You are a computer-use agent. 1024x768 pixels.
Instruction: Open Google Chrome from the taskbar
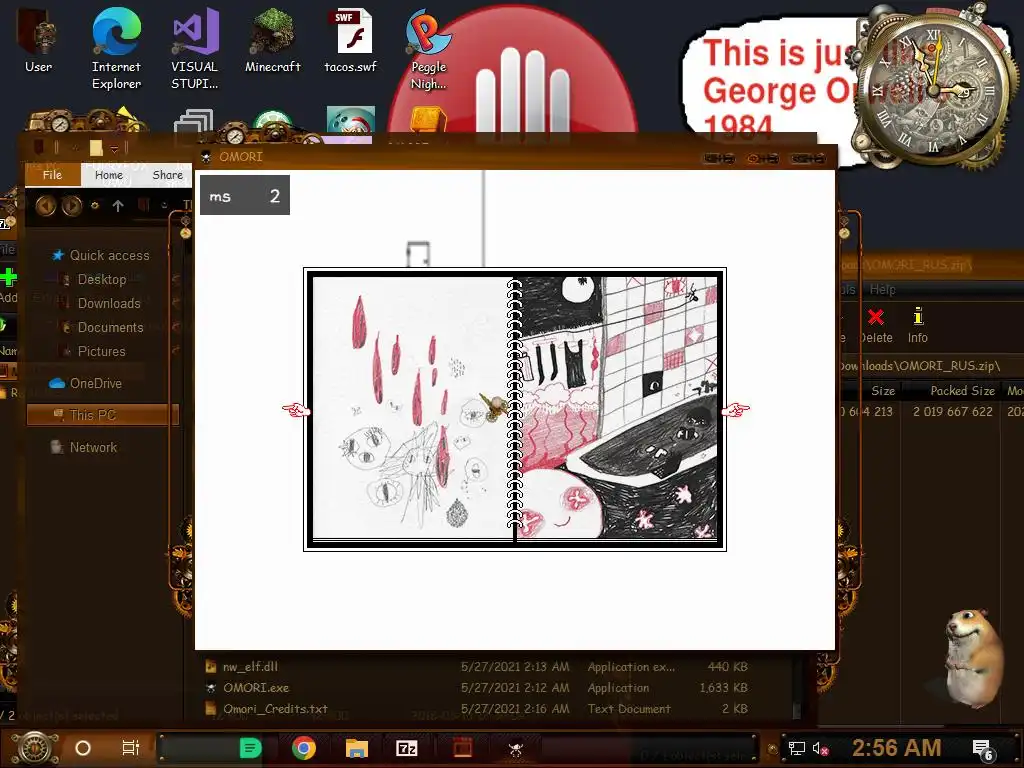coord(304,748)
